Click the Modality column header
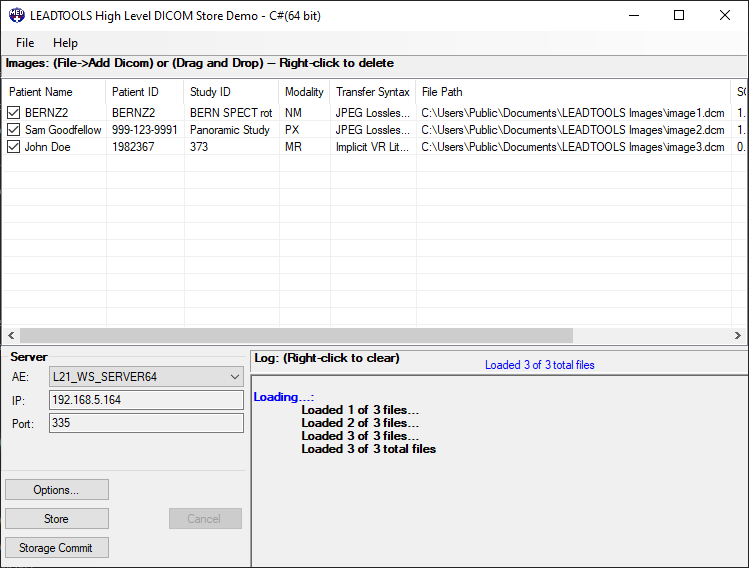This screenshot has width=749, height=568. 304,92
